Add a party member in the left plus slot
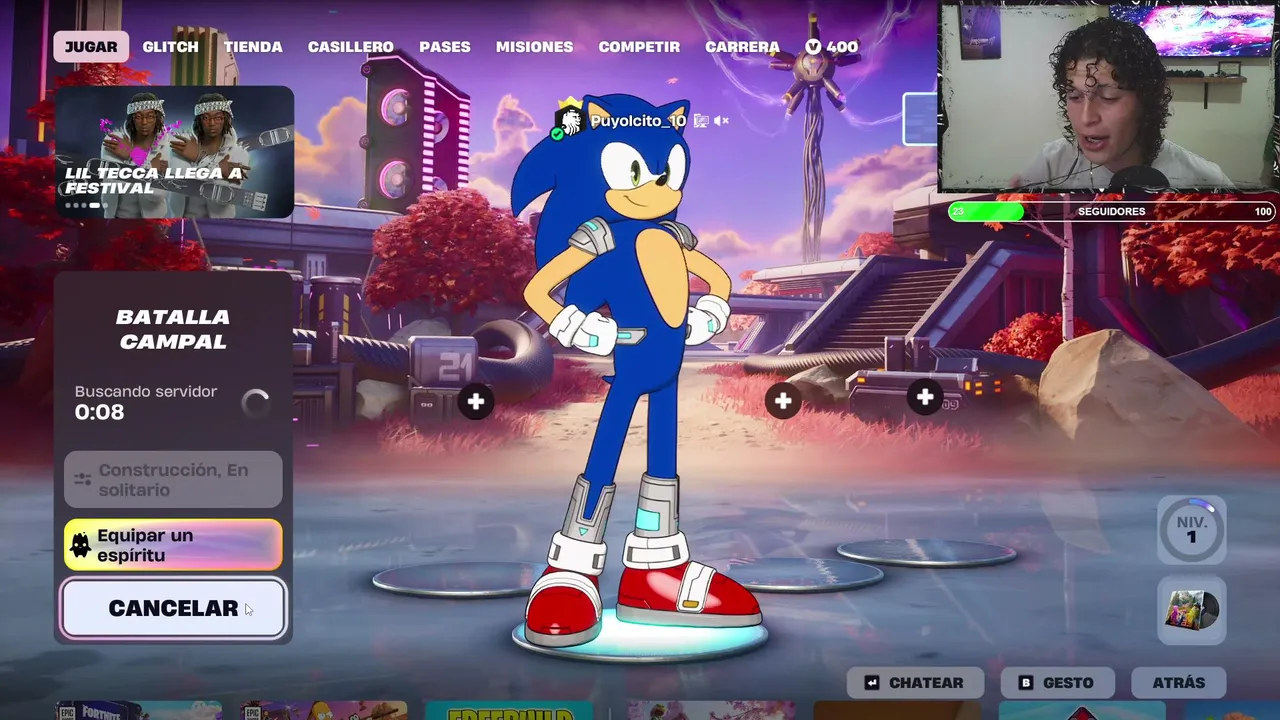Image resolution: width=1280 pixels, height=720 pixels. click(476, 402)
